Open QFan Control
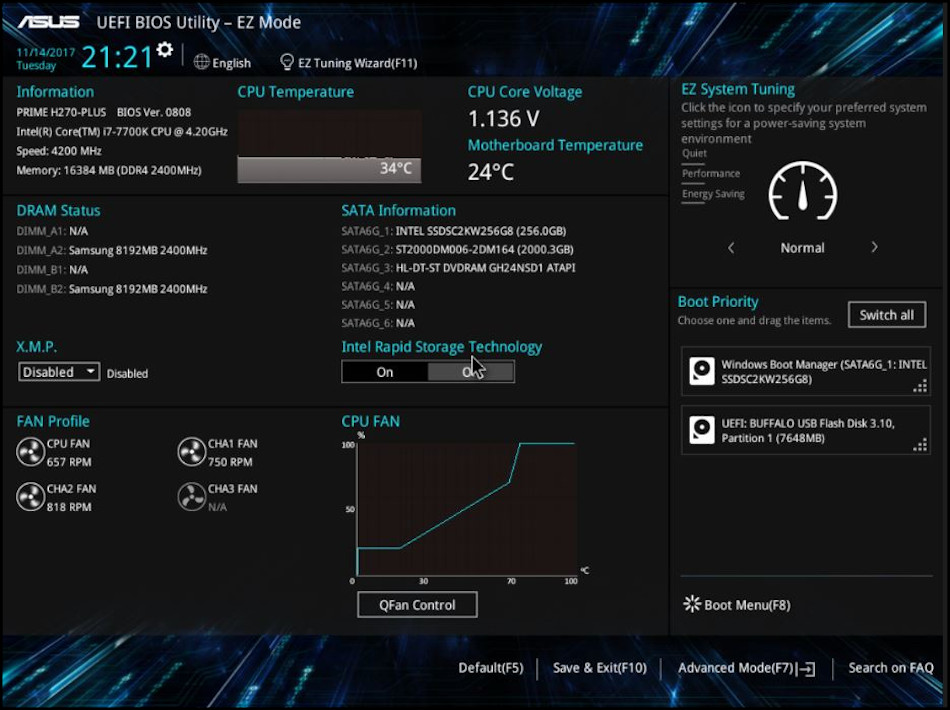 (x=417, y=605)
